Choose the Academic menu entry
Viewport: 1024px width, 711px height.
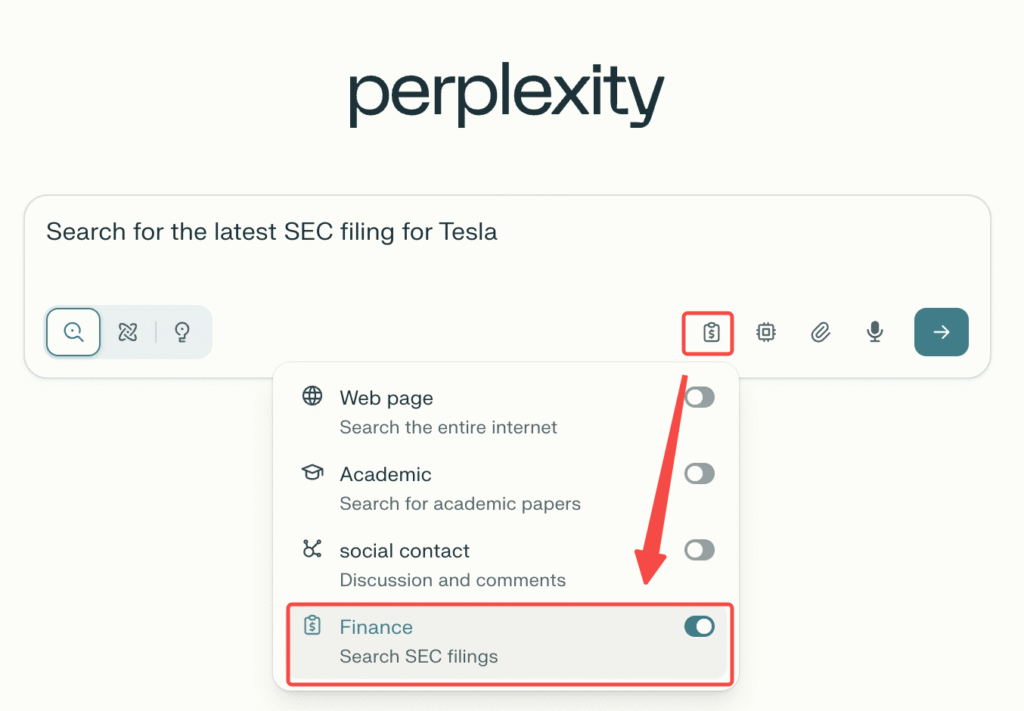(x=460, y=488)
